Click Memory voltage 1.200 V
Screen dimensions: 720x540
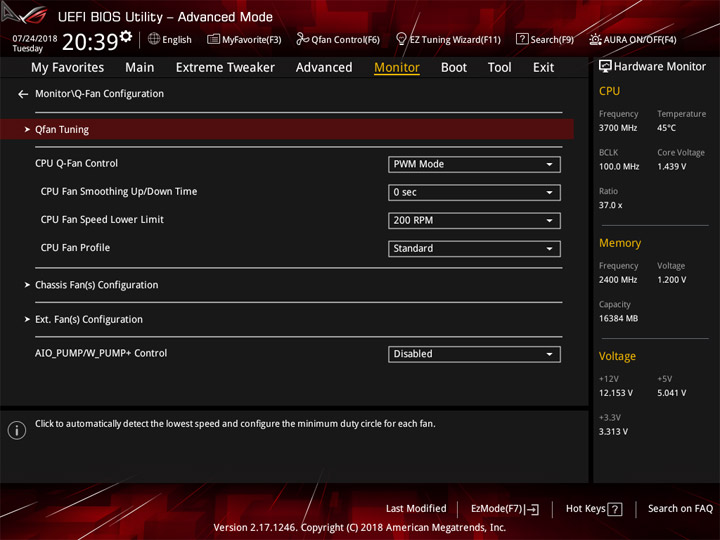[672, 280]
